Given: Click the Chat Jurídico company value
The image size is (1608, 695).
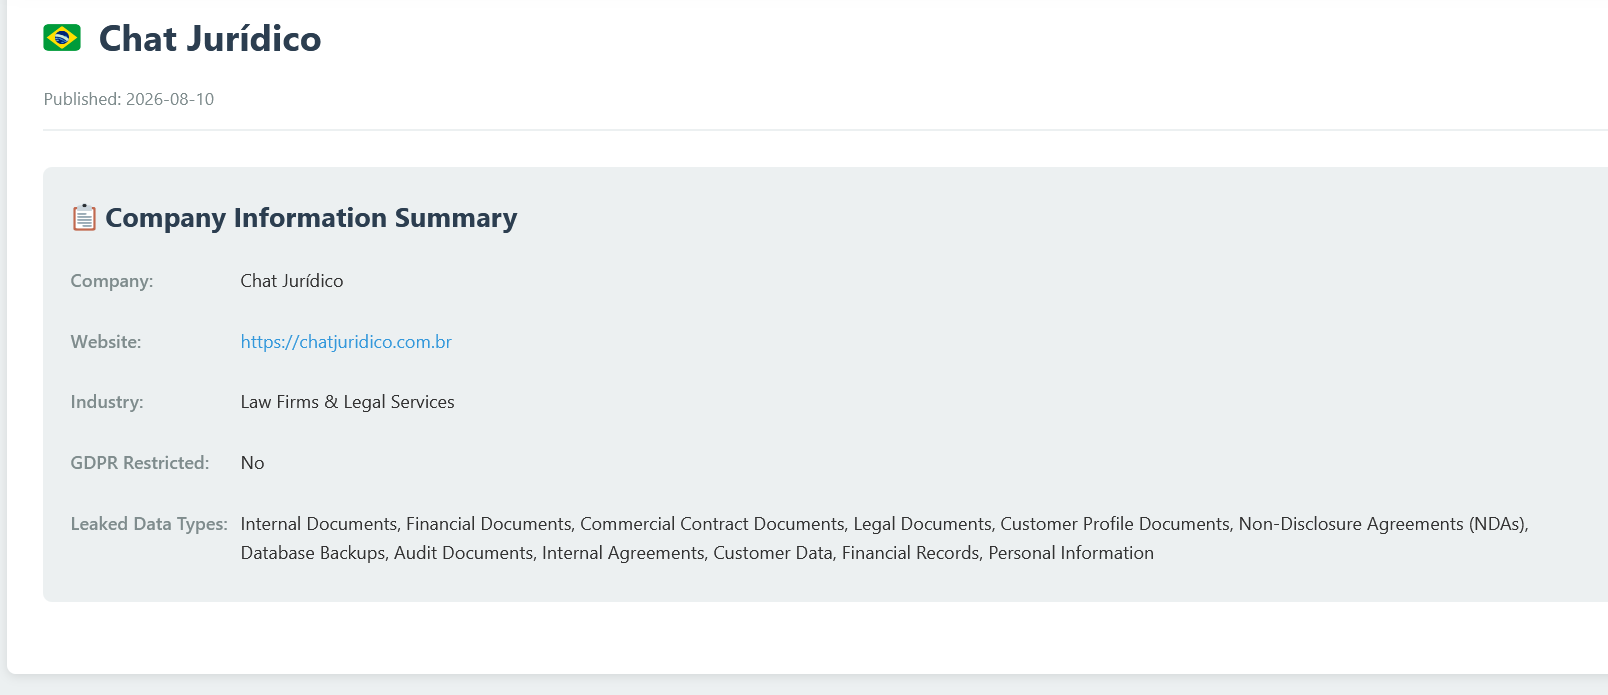Looking at the screenshot, I should click(x=292, y=281).
